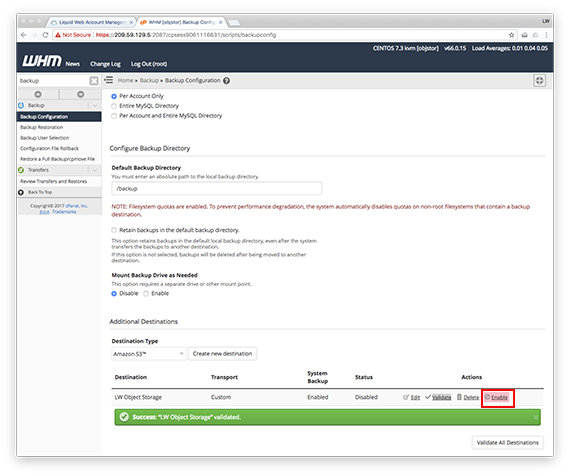
Task: Open Restore a Full Backup/cpmove File
Action: click(x=57, y=159)
